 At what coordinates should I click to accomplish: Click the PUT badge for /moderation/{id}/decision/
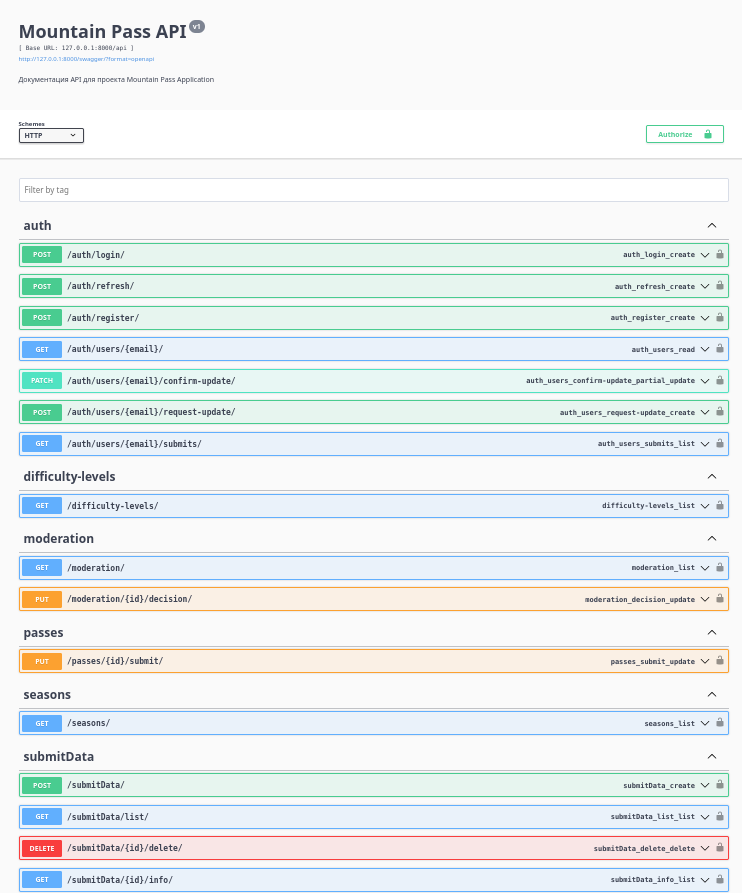42,599
